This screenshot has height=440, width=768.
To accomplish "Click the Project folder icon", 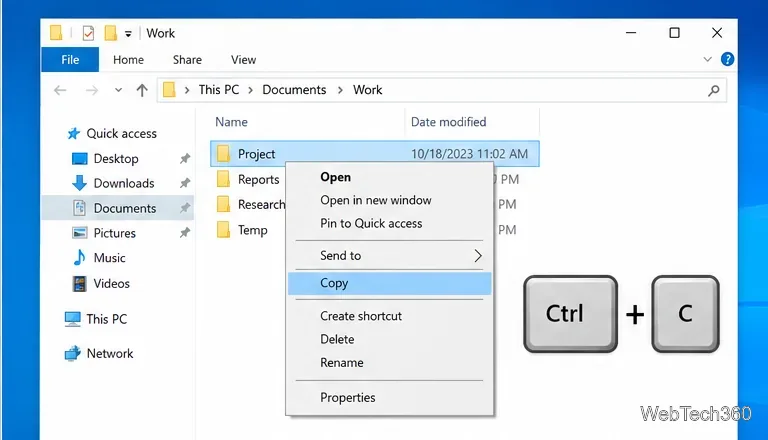I will [x=223, y=154].
